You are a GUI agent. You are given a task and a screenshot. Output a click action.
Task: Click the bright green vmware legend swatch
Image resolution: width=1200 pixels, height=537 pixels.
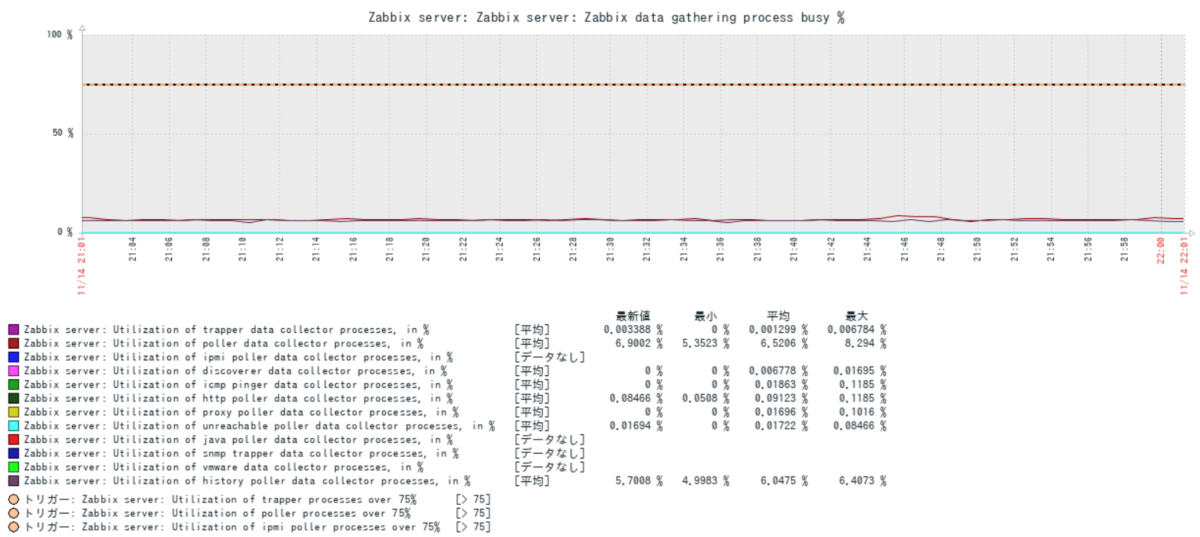click(14, 467)
